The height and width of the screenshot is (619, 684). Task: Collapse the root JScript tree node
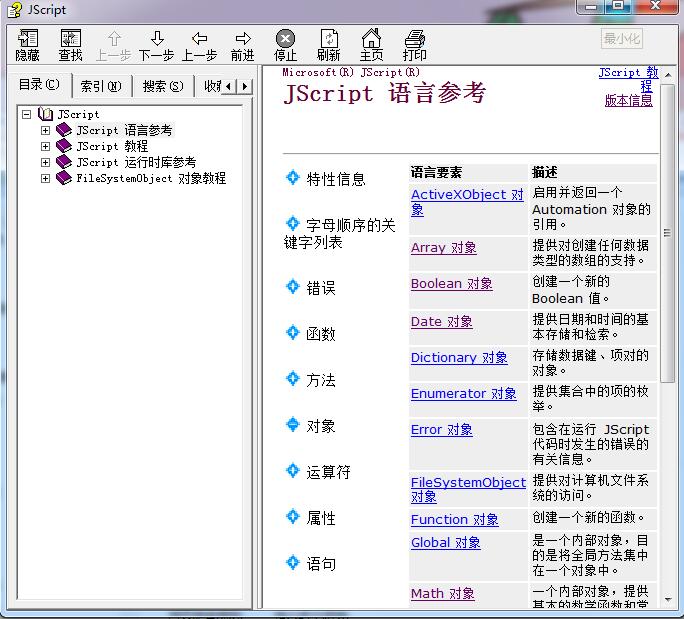pyautogui.click(x=27, y=114)
